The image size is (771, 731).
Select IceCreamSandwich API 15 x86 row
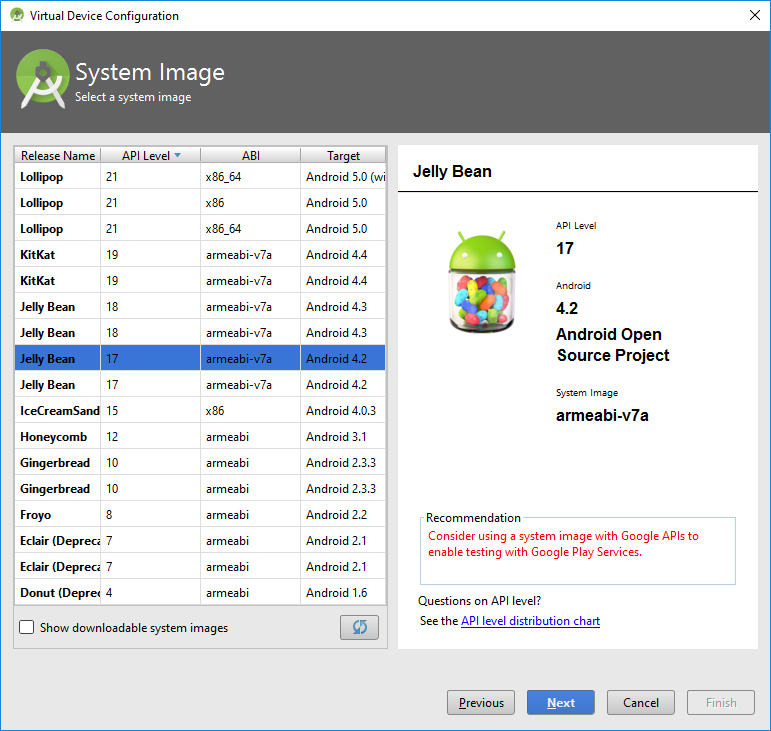[200, 410]
